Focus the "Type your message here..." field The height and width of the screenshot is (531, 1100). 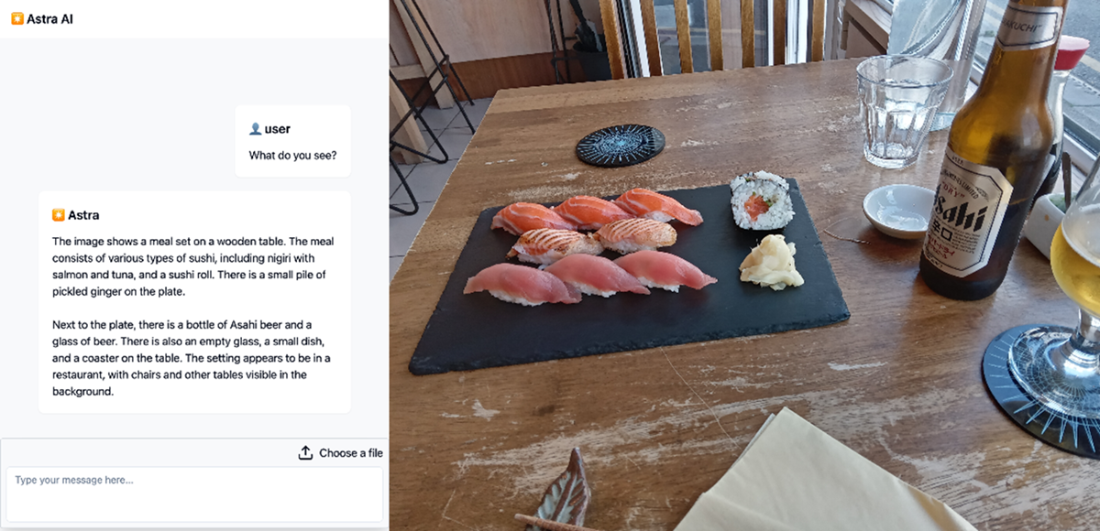194,494
